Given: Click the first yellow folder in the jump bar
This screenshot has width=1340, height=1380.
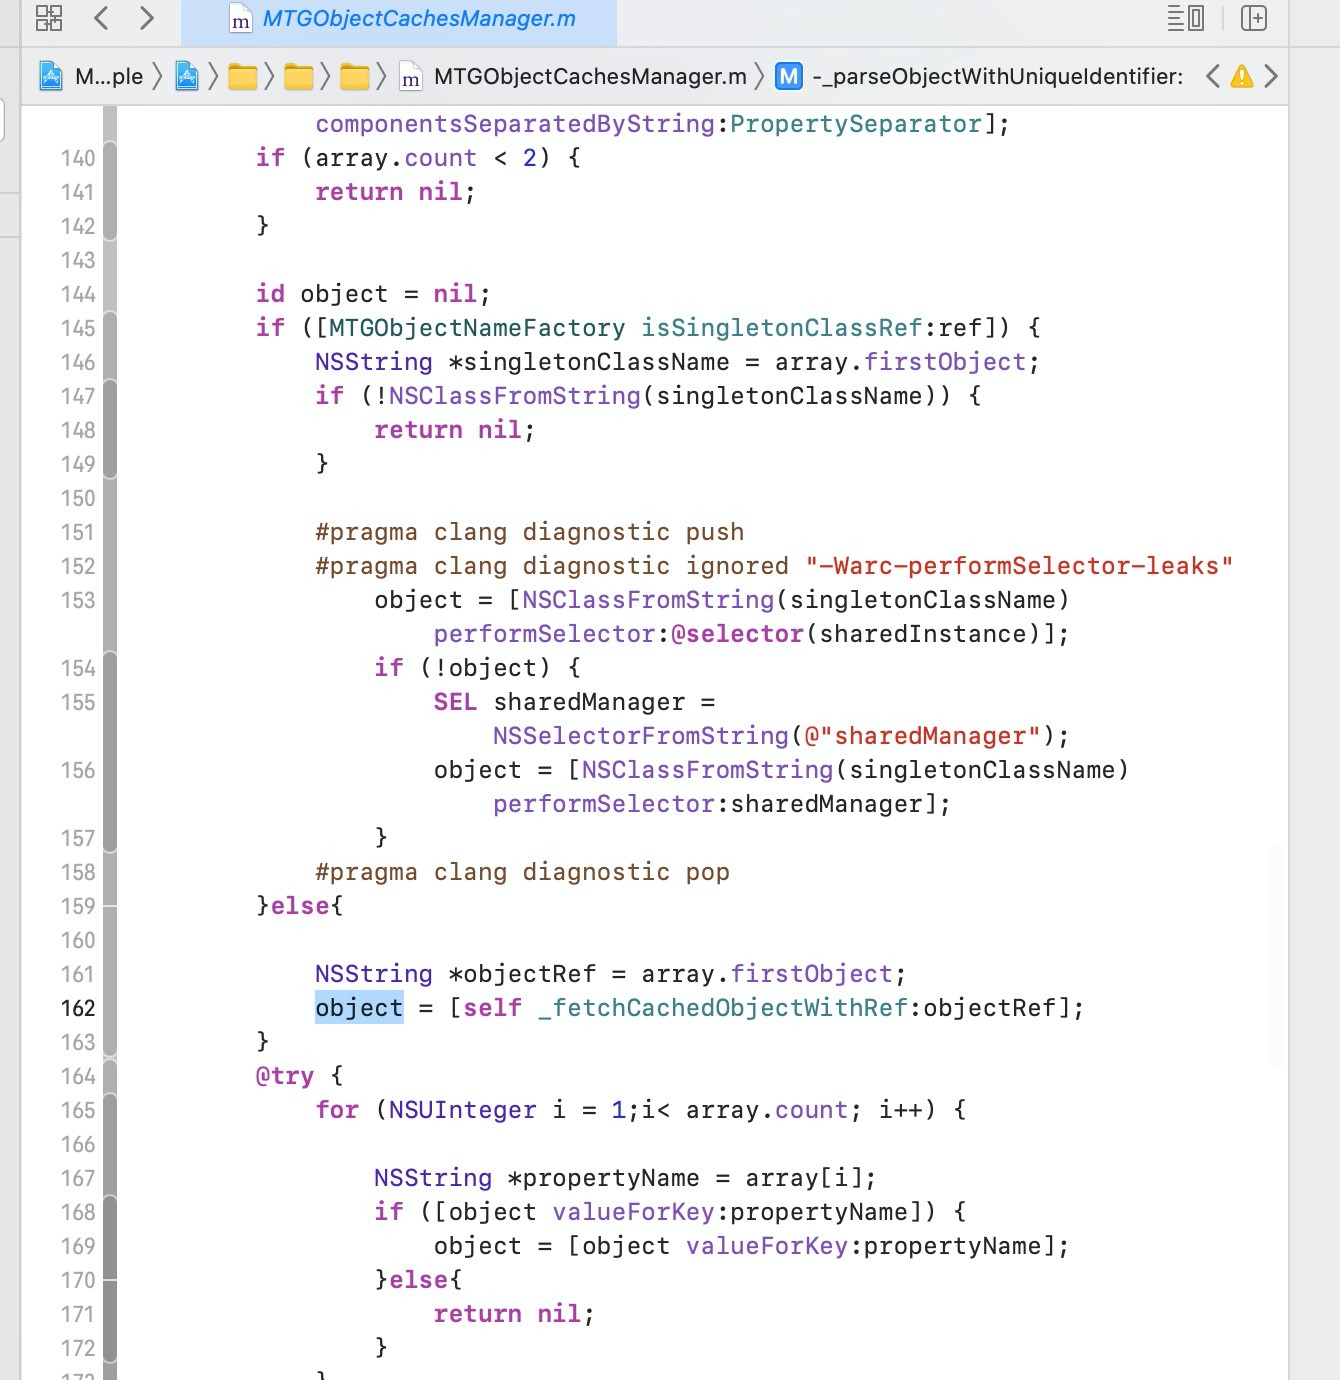Looking at the screenshot, I should pyautogui.click(x=243, y=76).
